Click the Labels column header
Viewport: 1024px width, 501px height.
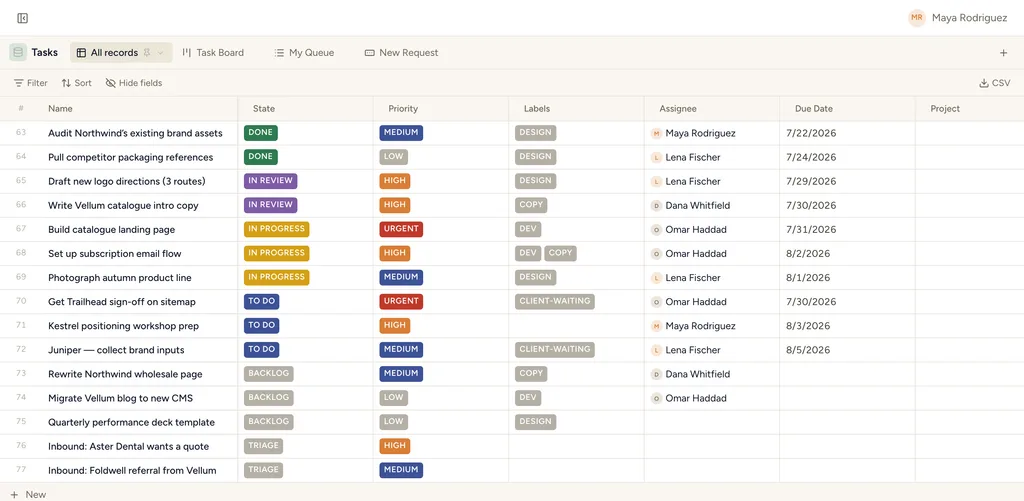(537, 108)
